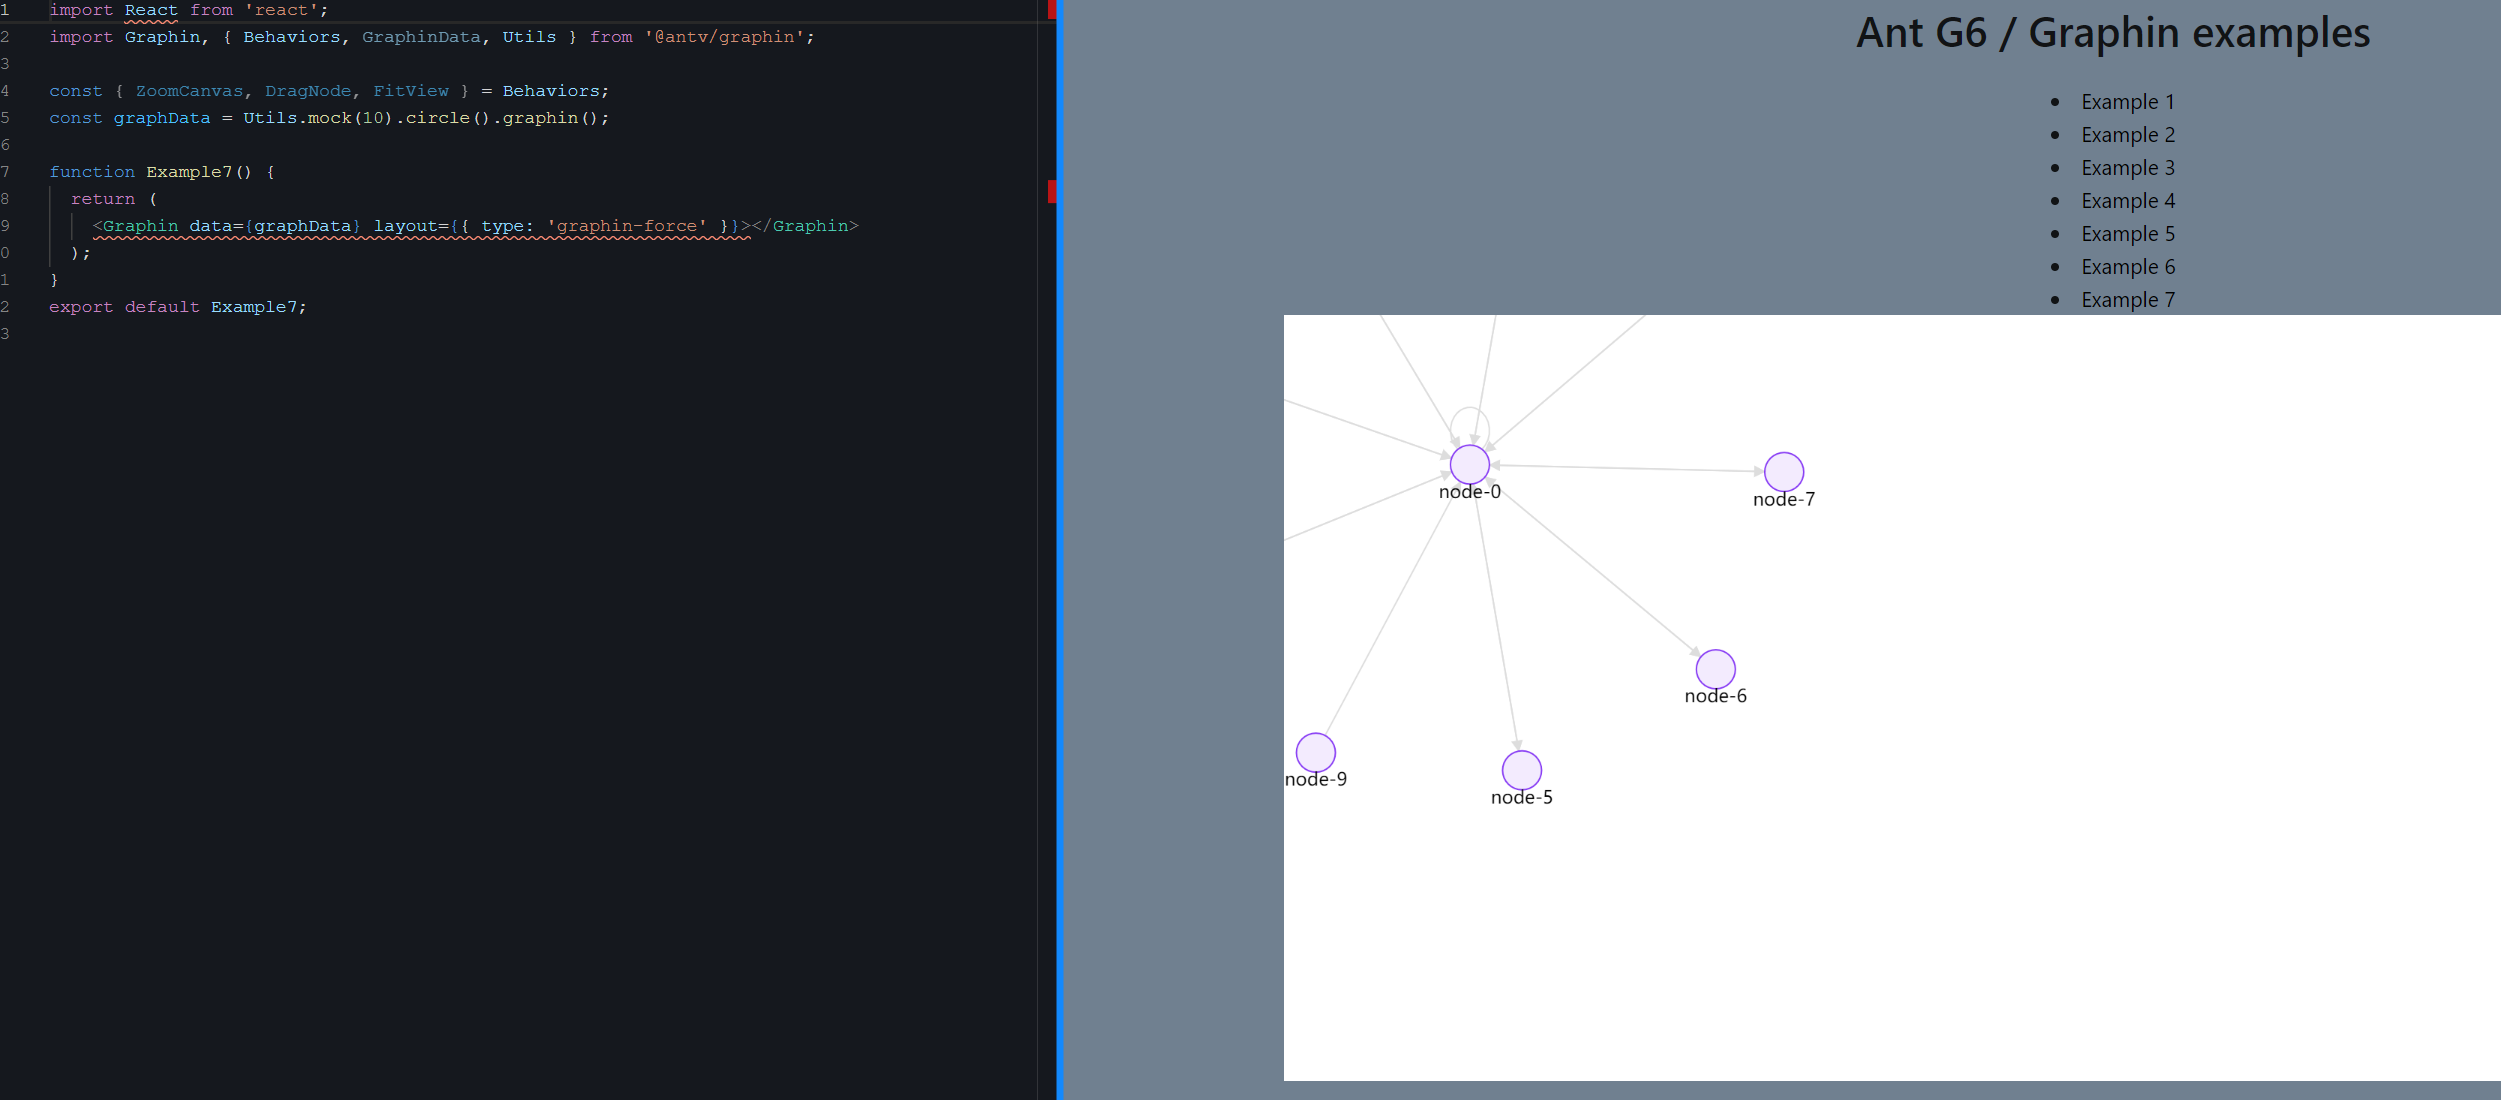Click the graphData variable on line 5
This screenshot has width=2501, height=1100.
[x=163, y=117]
